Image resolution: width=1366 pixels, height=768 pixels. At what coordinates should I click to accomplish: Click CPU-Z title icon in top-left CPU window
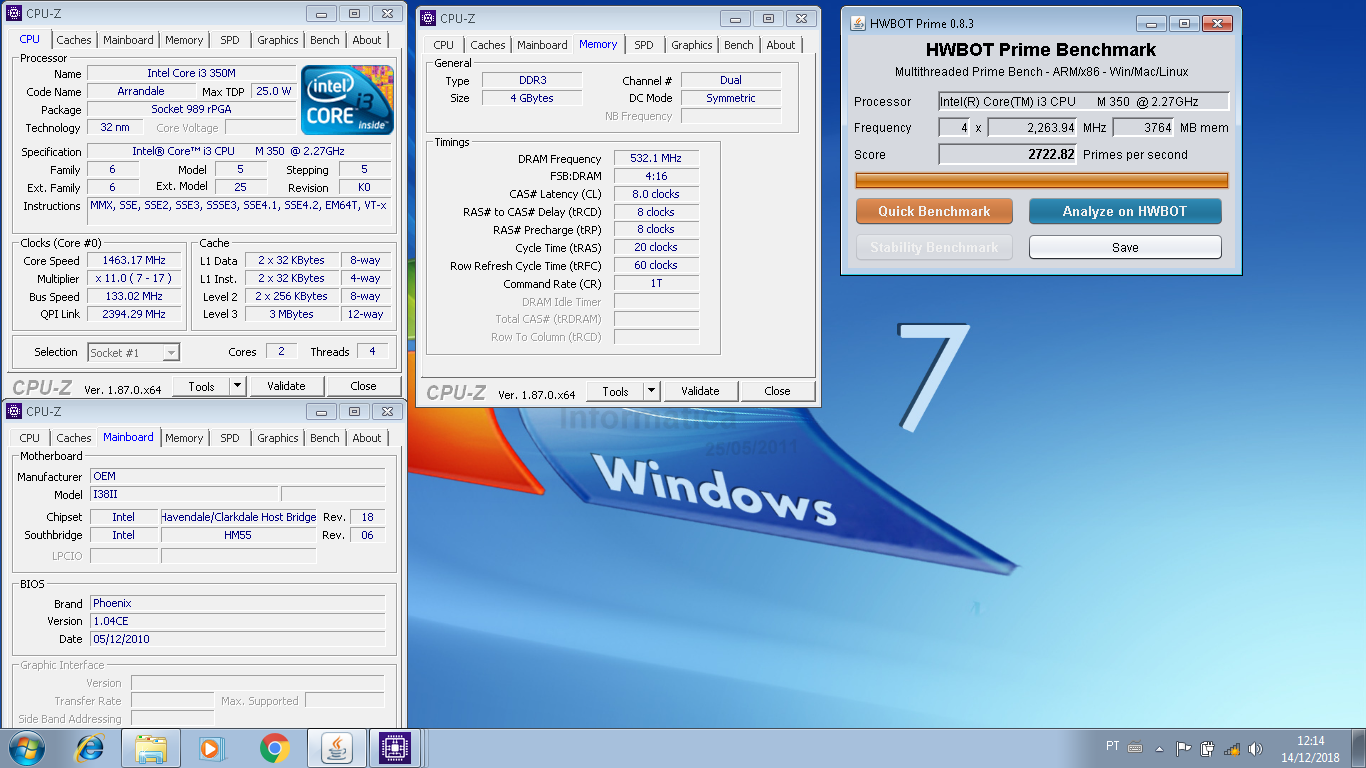pos(14,13)
